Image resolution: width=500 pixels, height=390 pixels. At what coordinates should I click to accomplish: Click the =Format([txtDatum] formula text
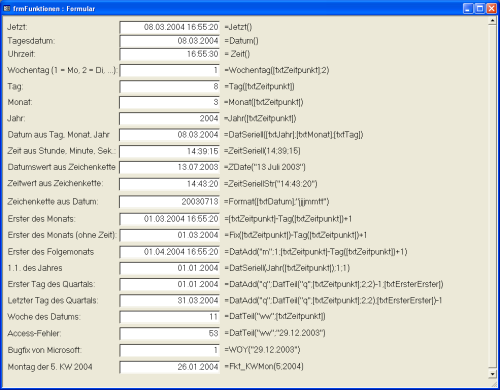point(277,202)
